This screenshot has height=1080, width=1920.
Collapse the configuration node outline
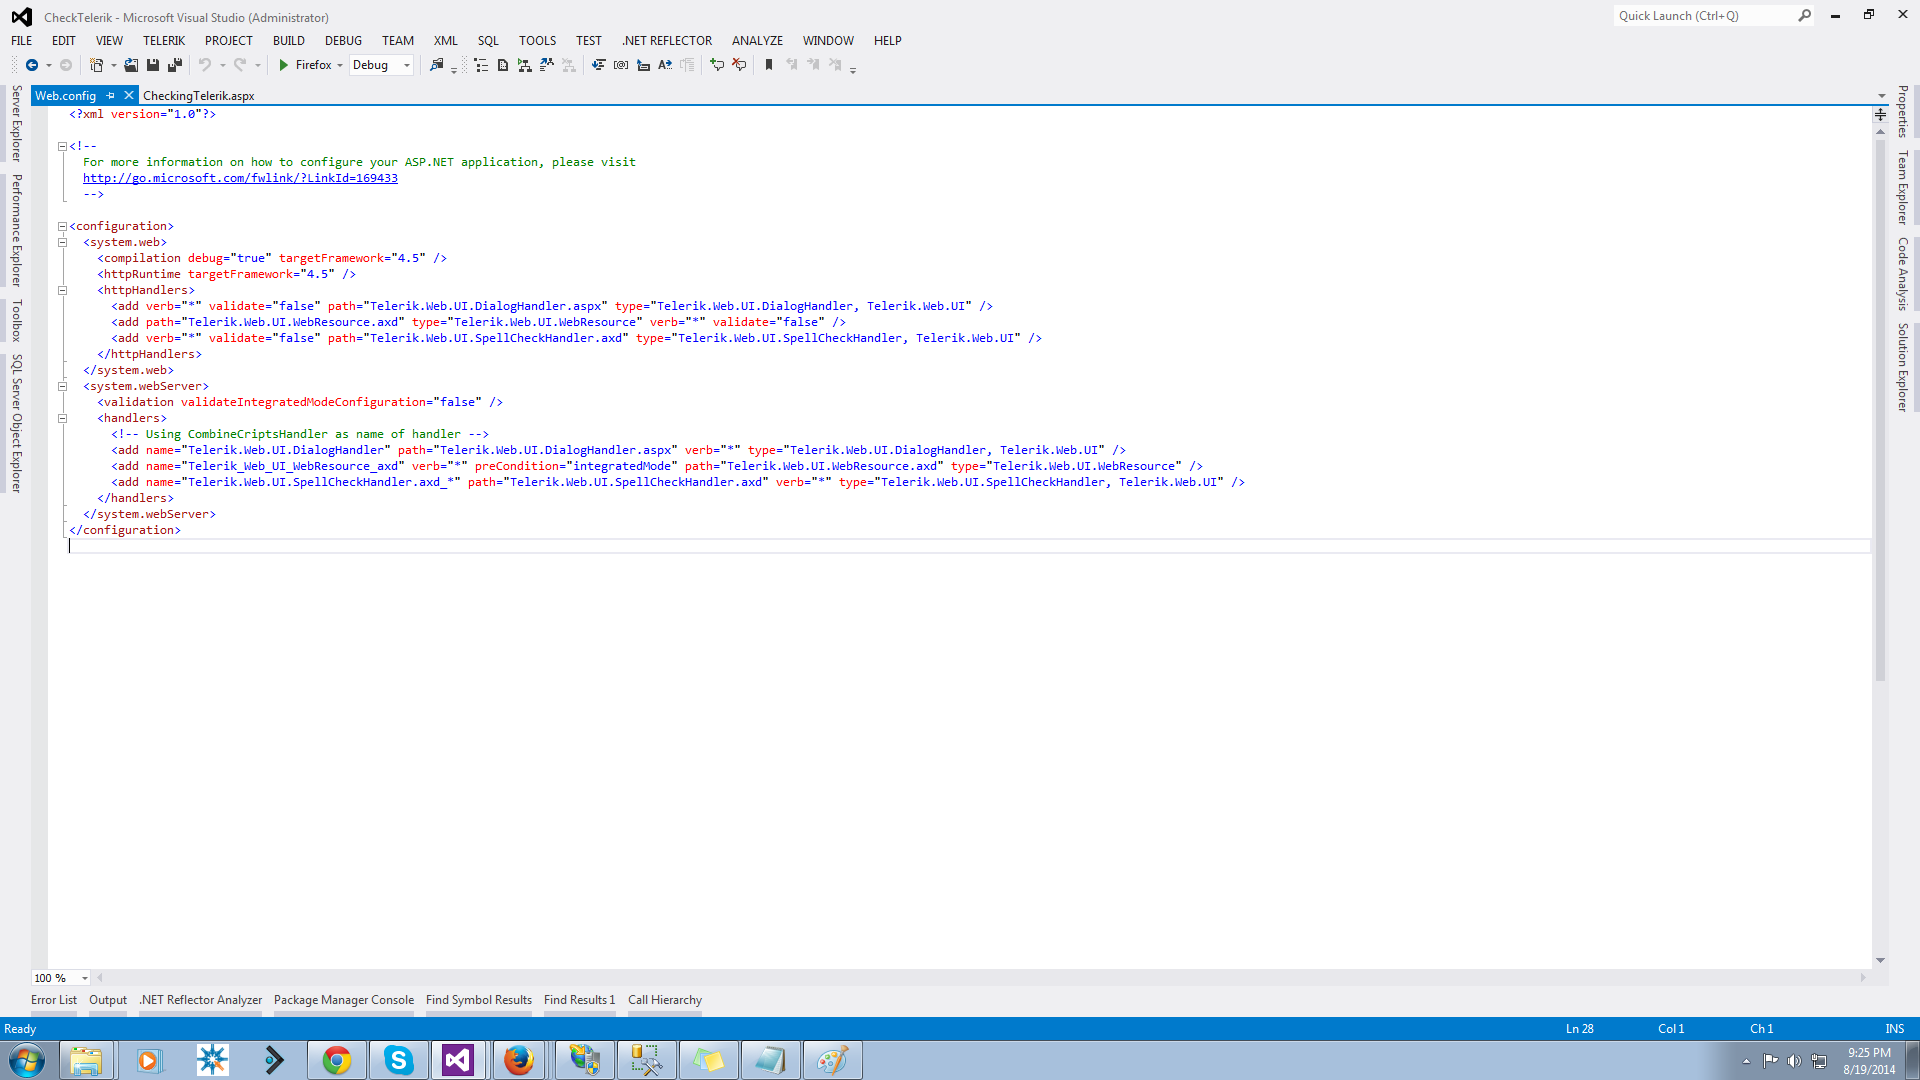pyautogui.click(x=62, y=227)
